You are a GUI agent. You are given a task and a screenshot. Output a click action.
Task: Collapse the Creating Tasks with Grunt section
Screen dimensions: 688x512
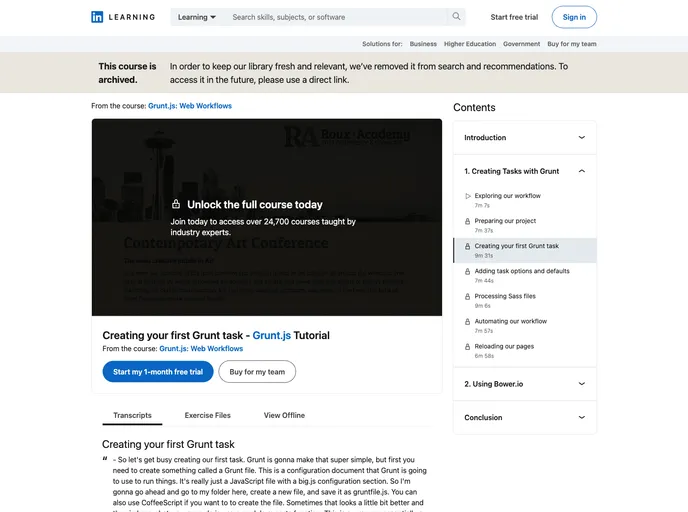(x=524, y=171)
